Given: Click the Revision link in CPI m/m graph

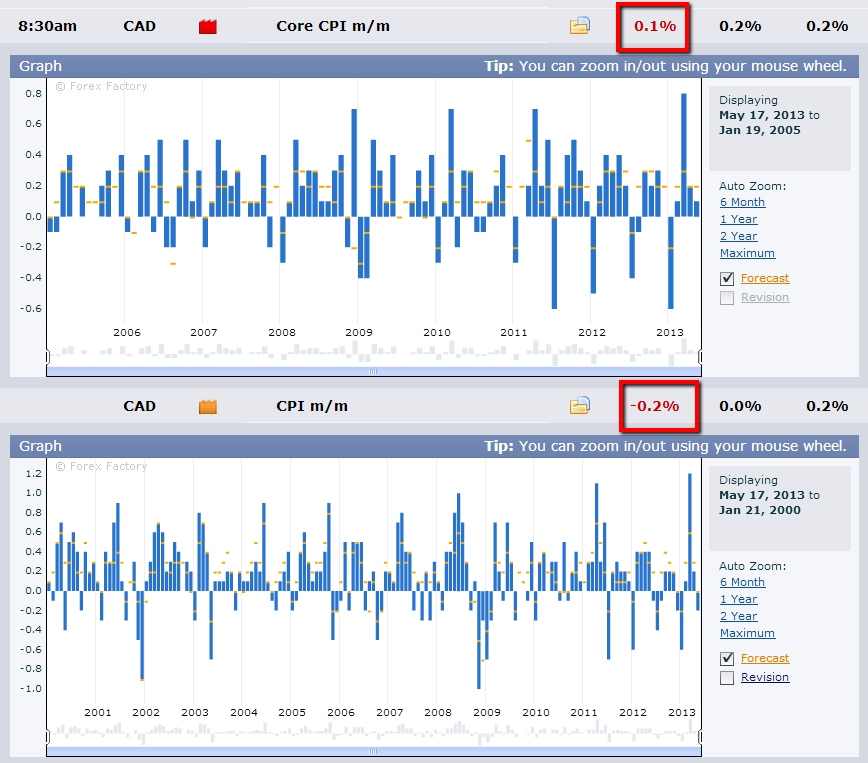Looking at the screenshot, I should (765, 677).
